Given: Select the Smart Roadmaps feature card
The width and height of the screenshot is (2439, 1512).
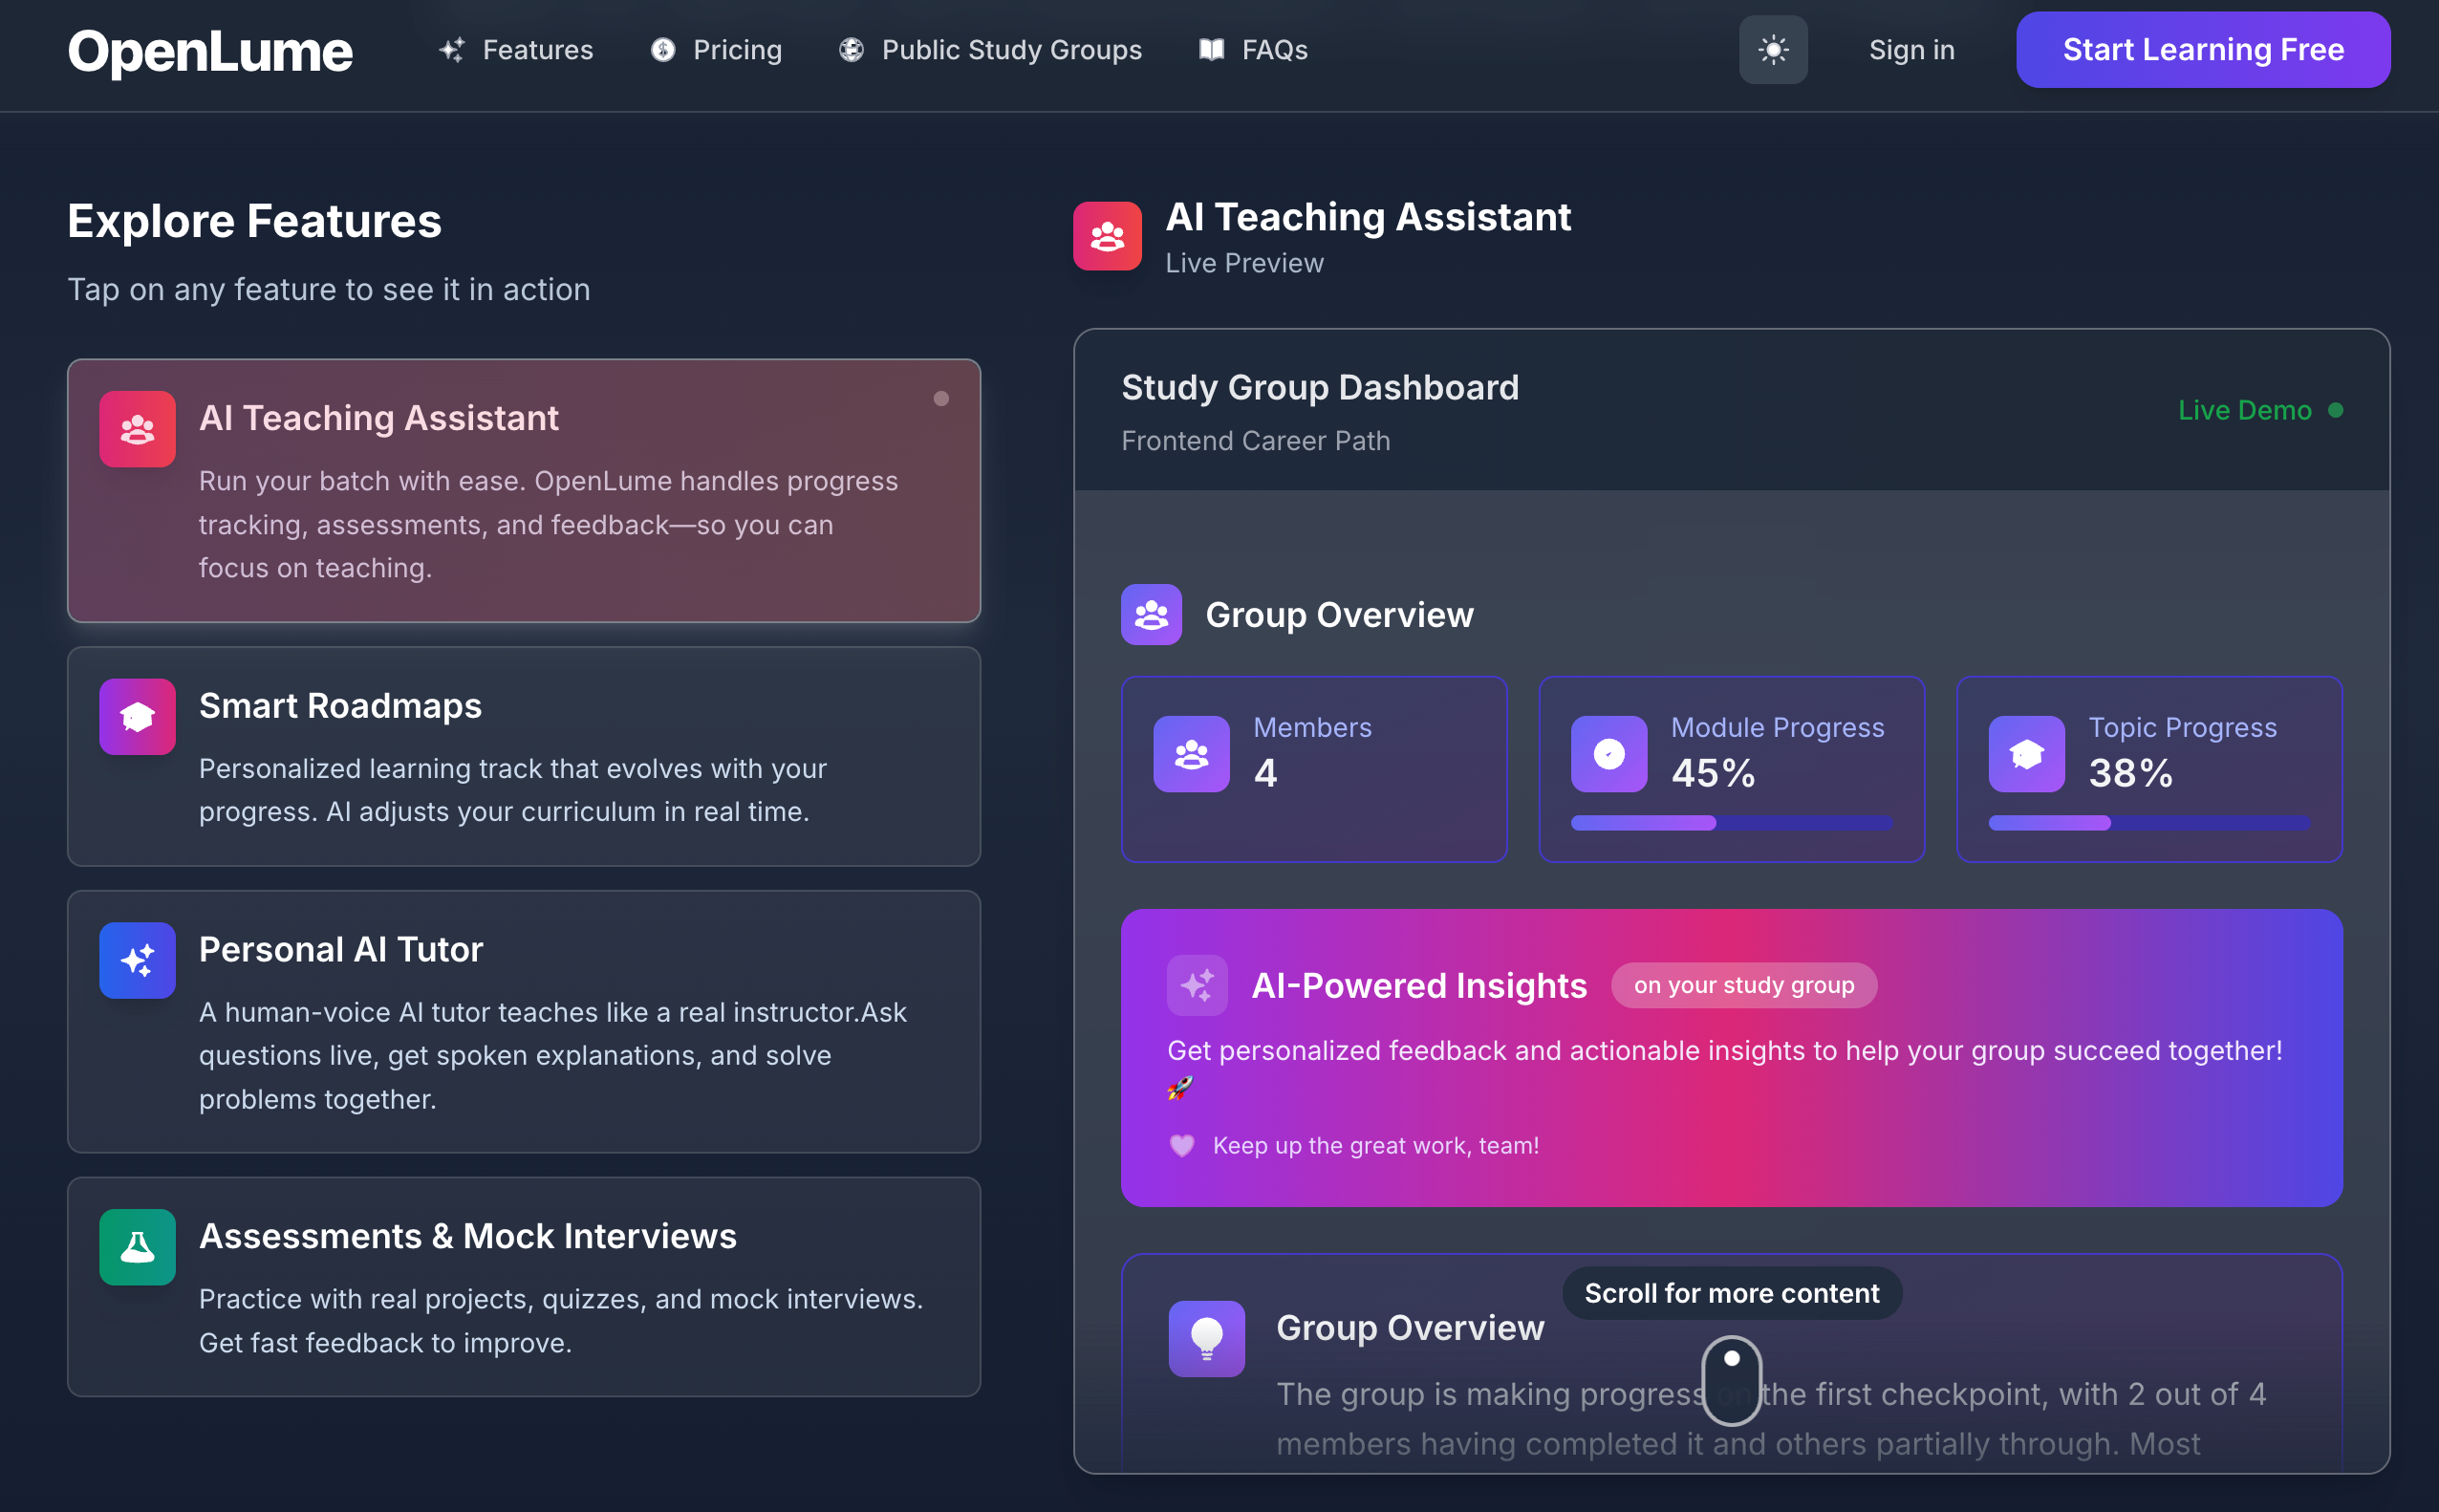Looking at the screenshot, I should point(523,757).
